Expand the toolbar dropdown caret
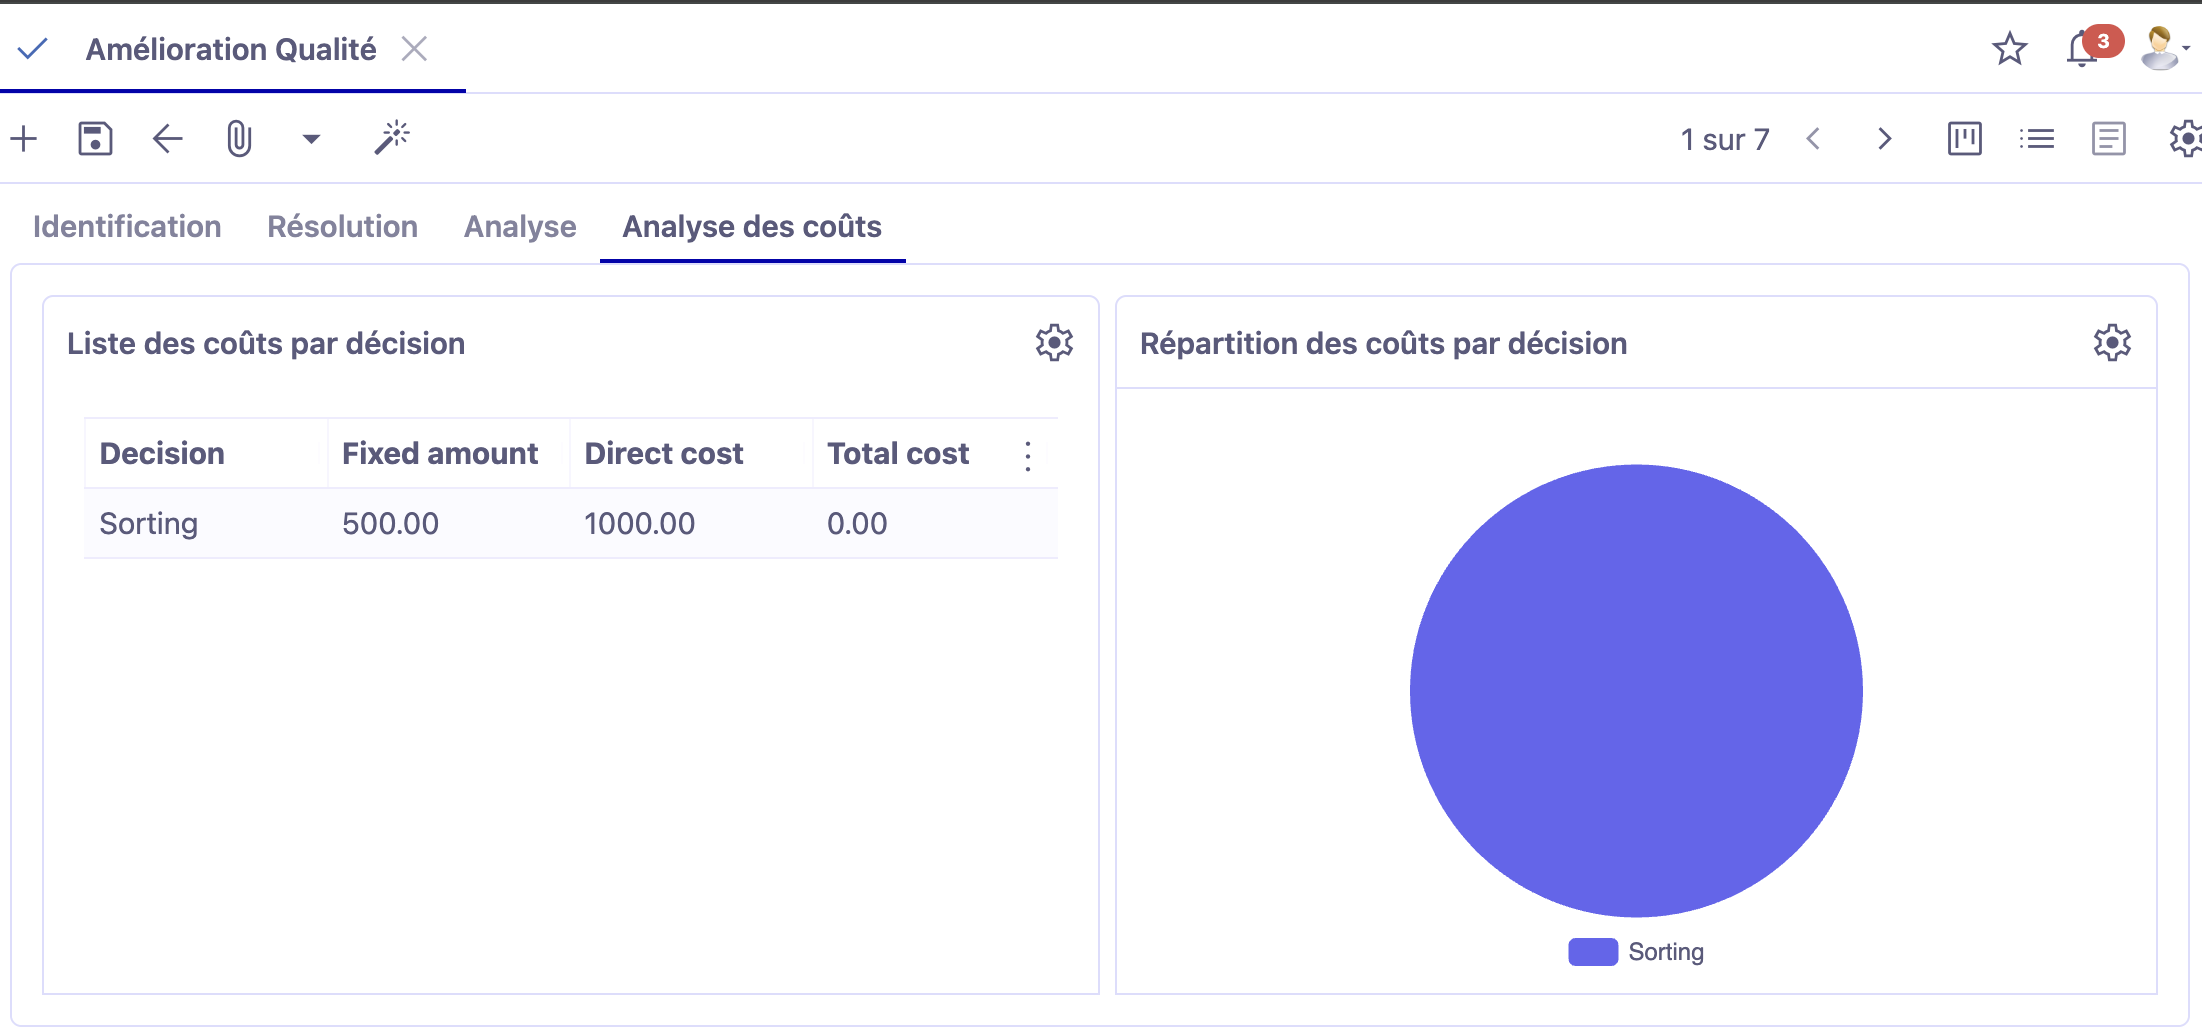This screenshot has height=1032, width=2202. (x=311, y=139)
